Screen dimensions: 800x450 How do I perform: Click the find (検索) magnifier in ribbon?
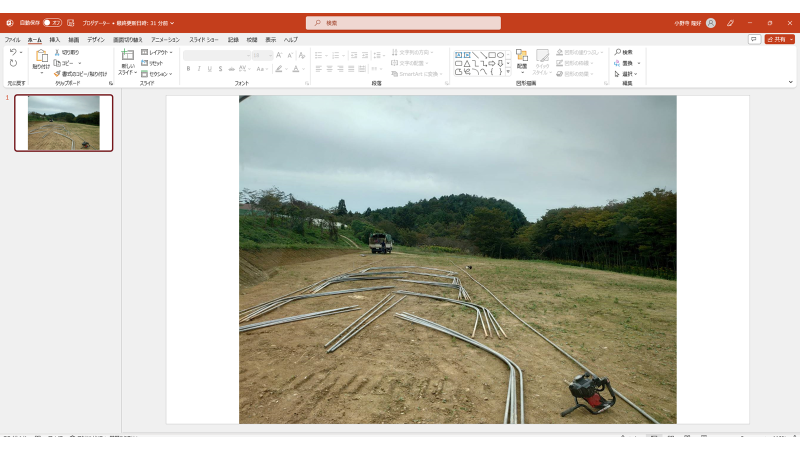coord(618,52)
